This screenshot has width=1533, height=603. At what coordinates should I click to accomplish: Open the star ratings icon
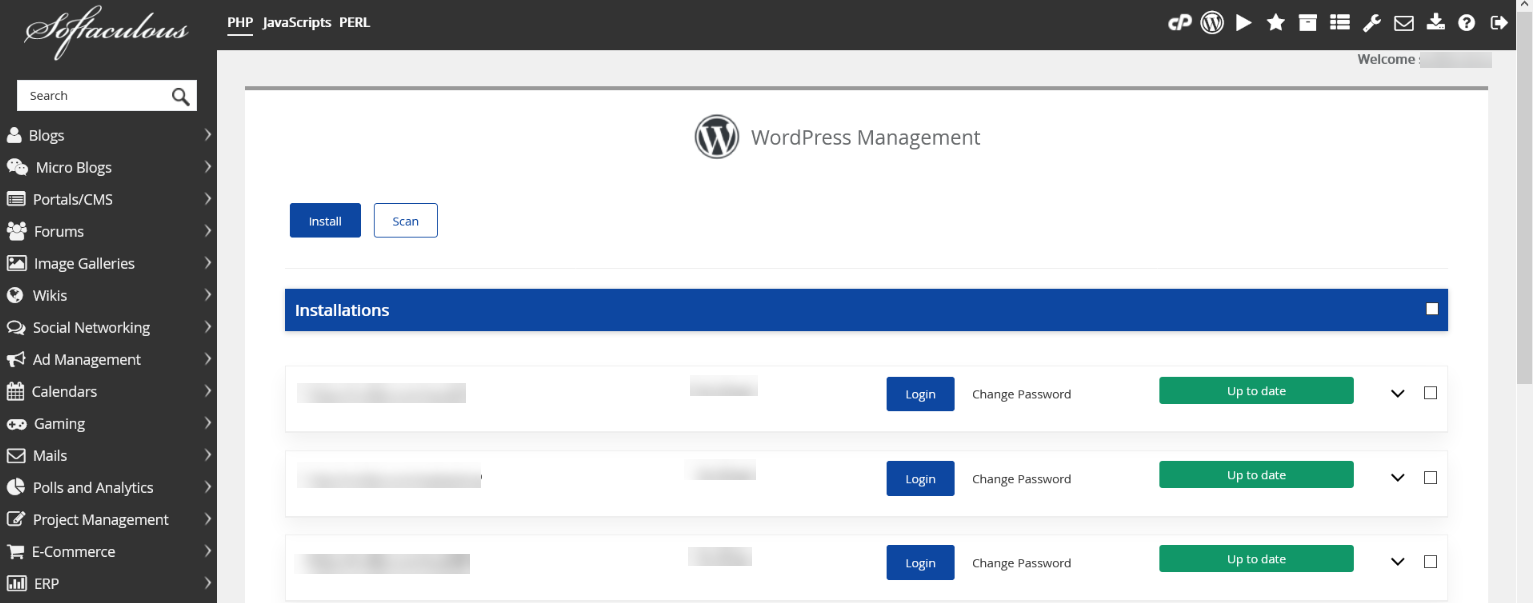point(1275,21)
